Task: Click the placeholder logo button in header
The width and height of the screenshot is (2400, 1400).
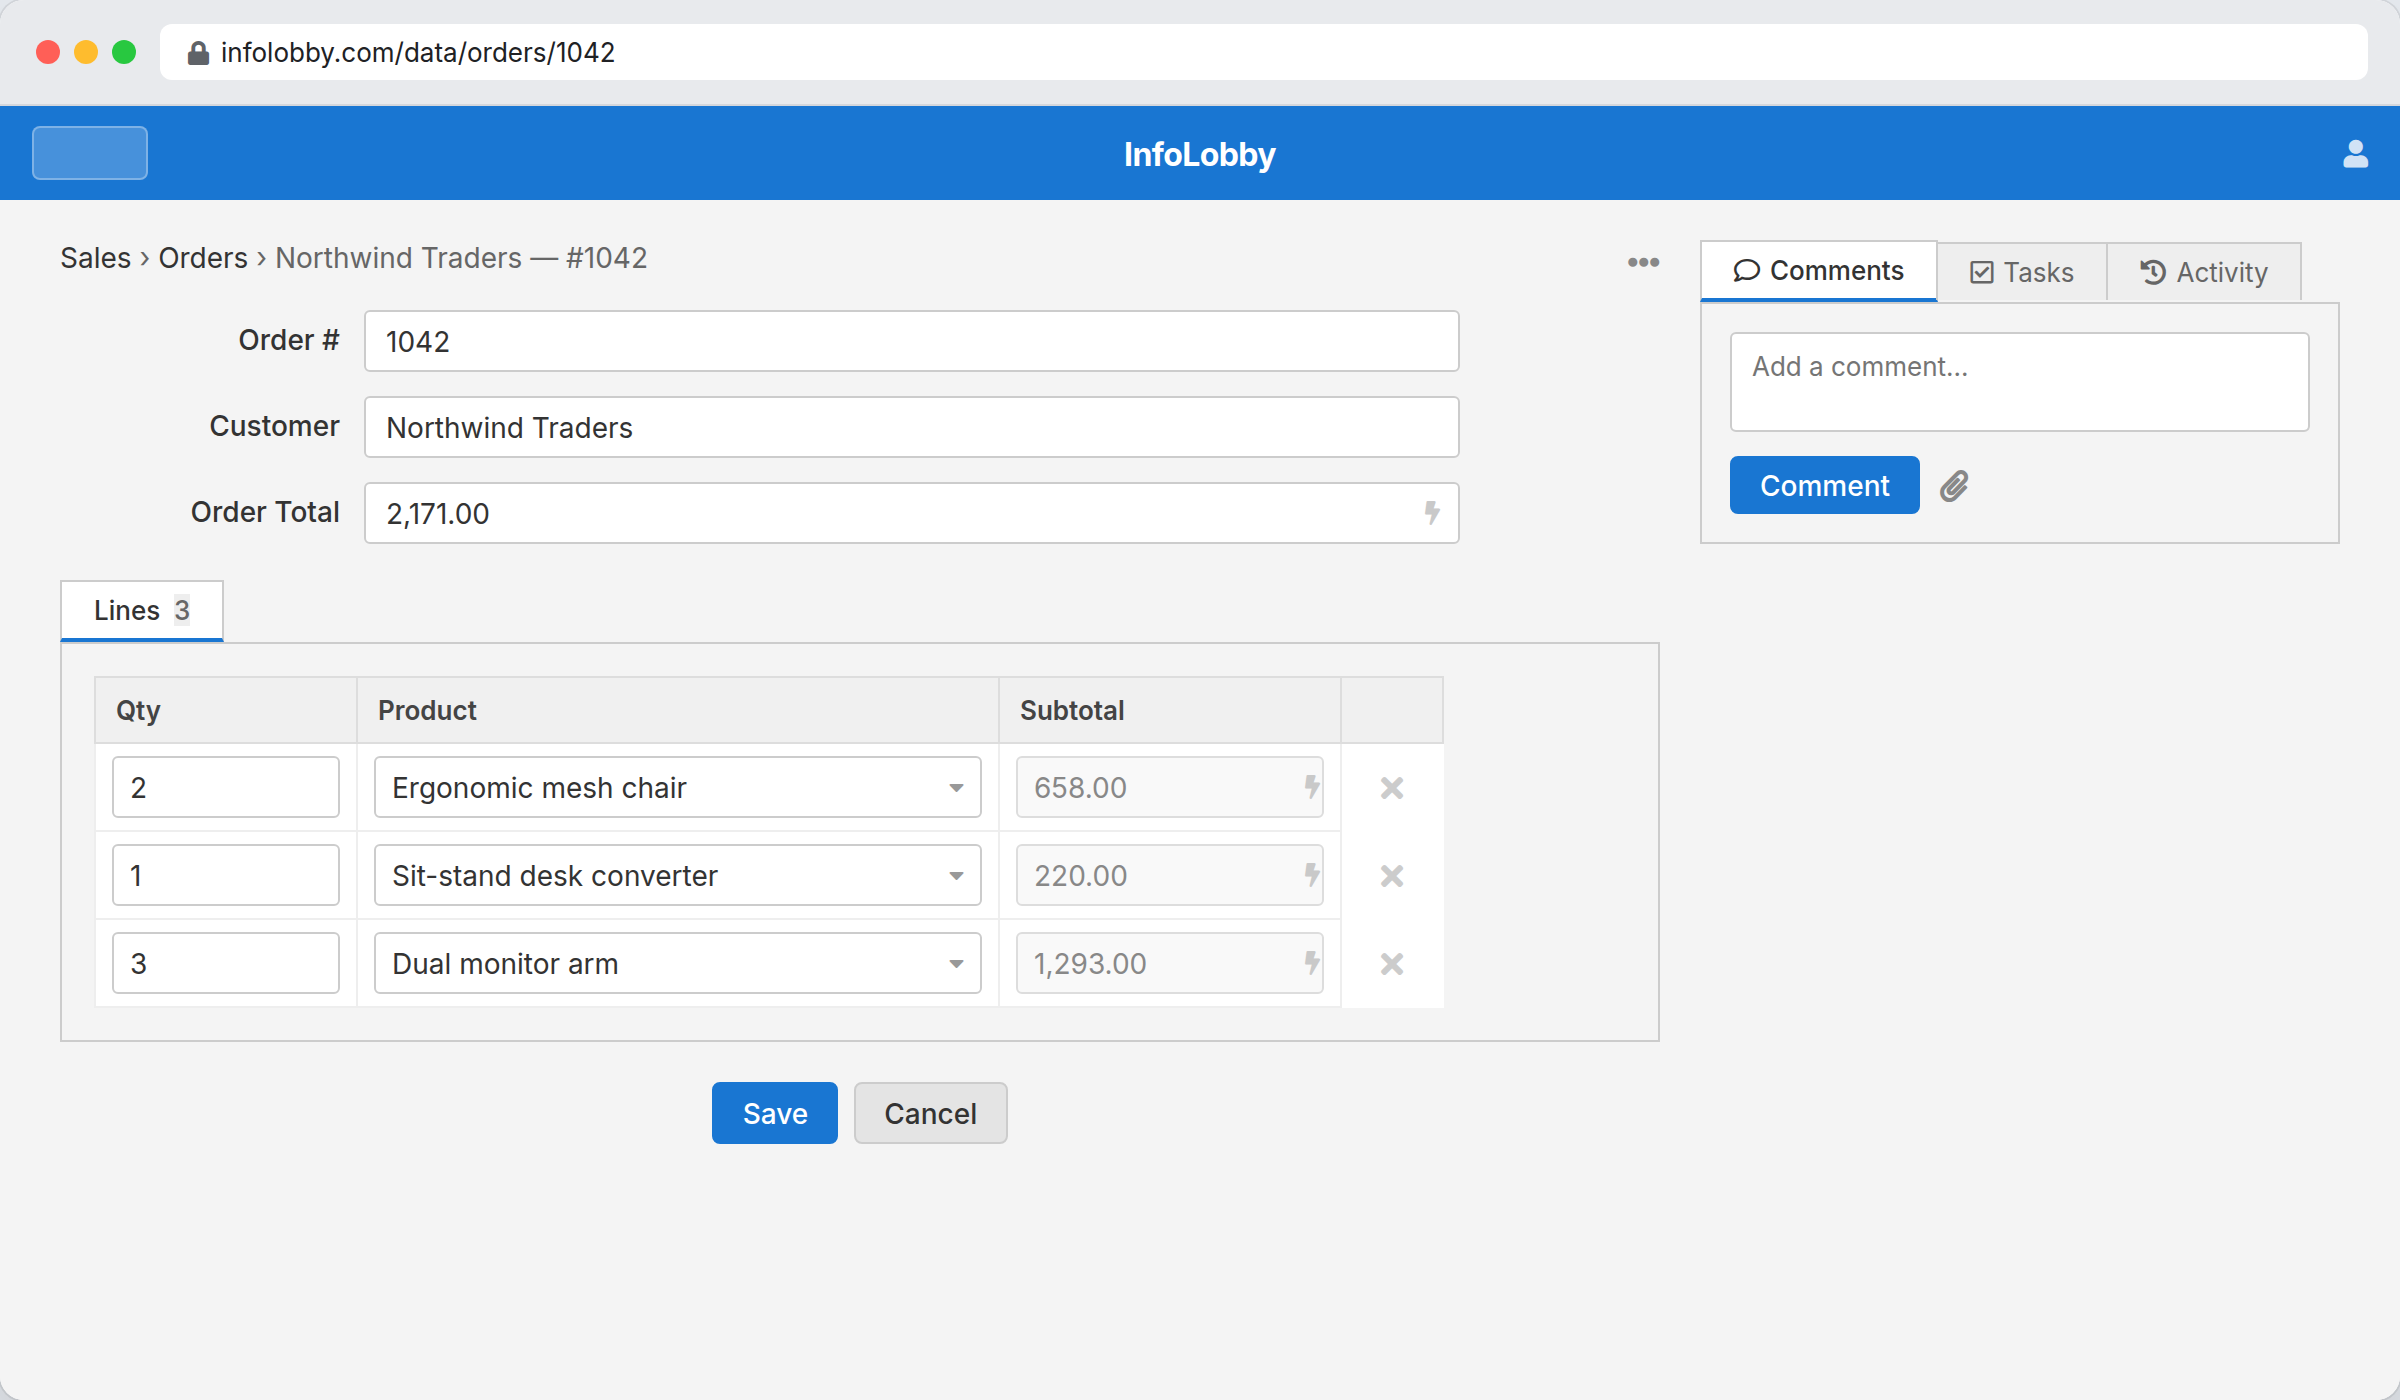Action: [90, 153]
